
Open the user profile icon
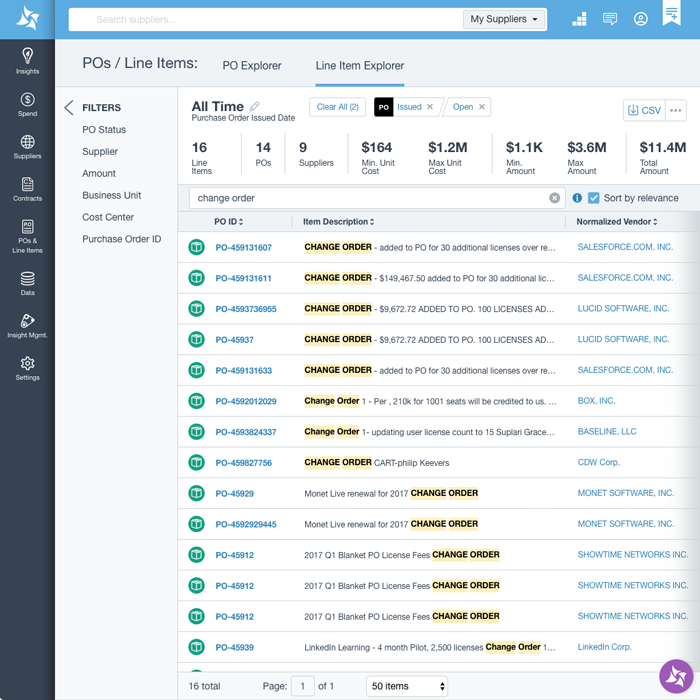(641, 19)
